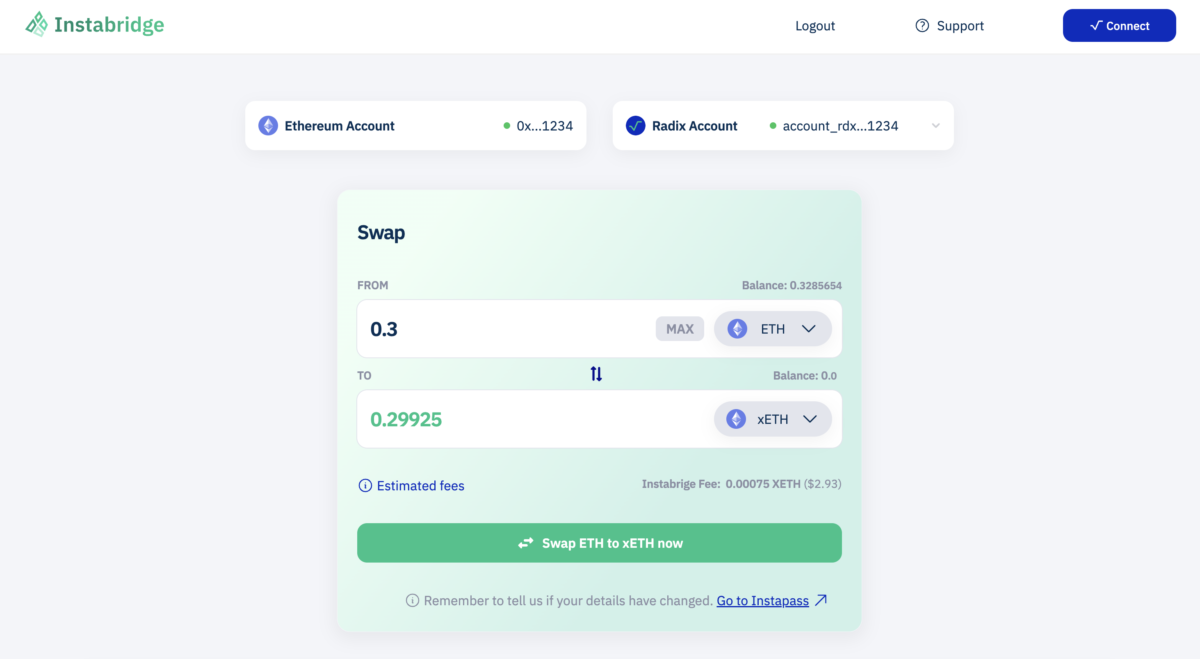Click the green status dot beside account_rdx...1234
This screenshot has height=659, width=1200.
(773, 126)
